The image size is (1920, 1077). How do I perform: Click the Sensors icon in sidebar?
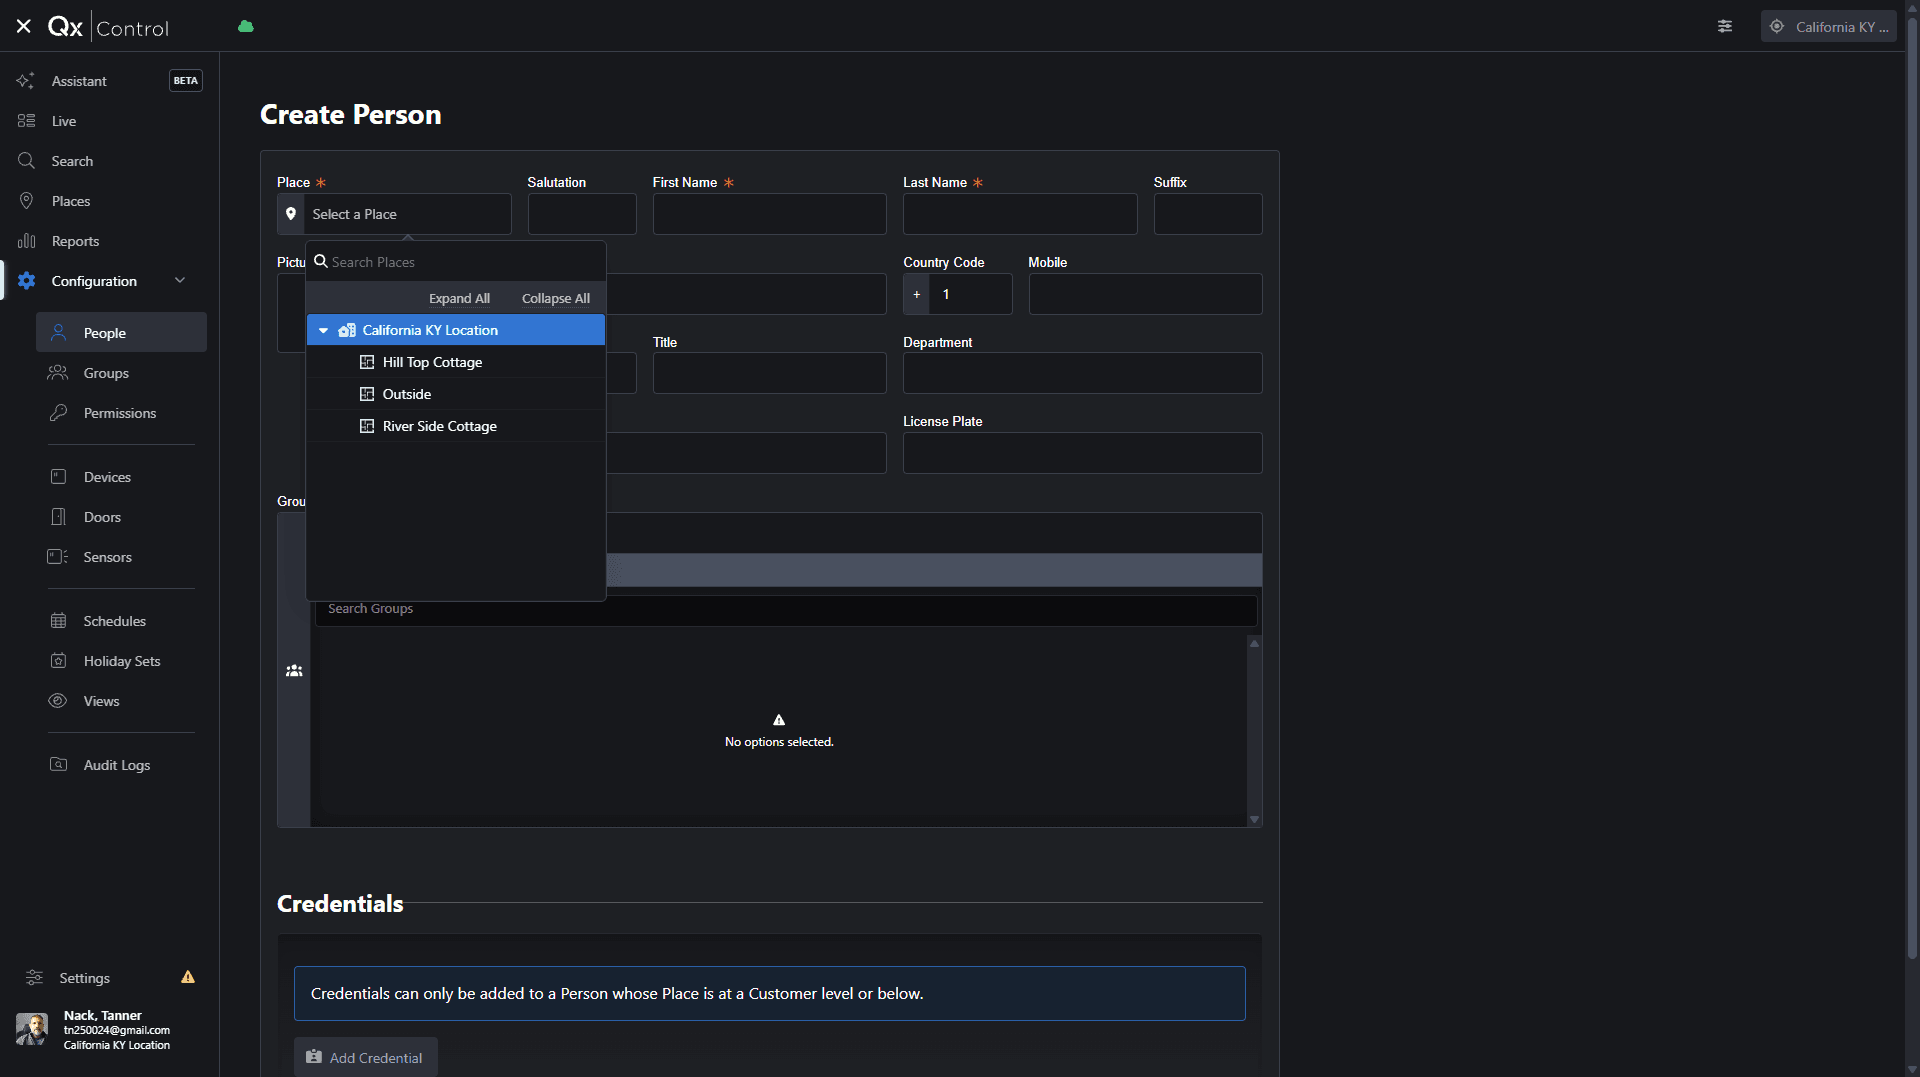(x=58, y=557)
